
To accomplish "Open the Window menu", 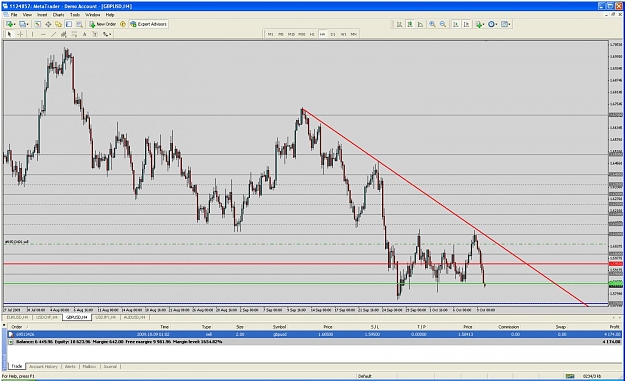I will pyautogui.click(x=92, y=15).
